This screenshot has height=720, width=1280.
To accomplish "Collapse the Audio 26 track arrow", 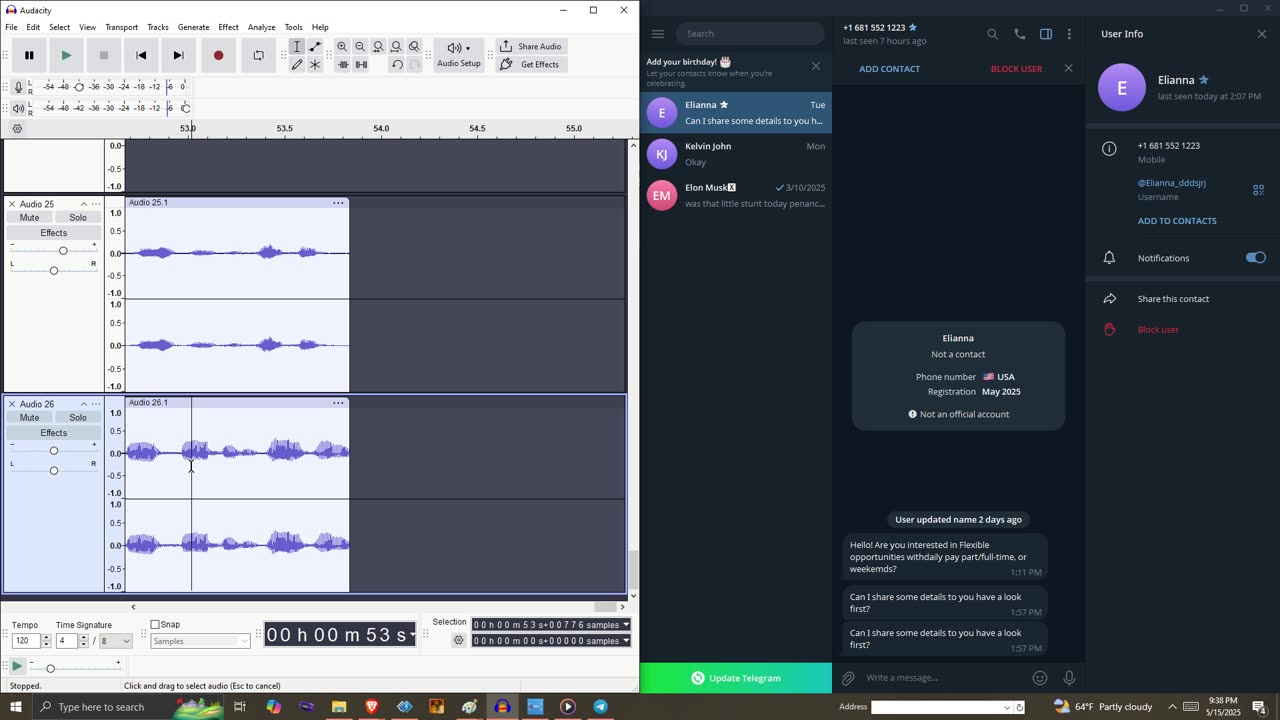I will 84,404.
